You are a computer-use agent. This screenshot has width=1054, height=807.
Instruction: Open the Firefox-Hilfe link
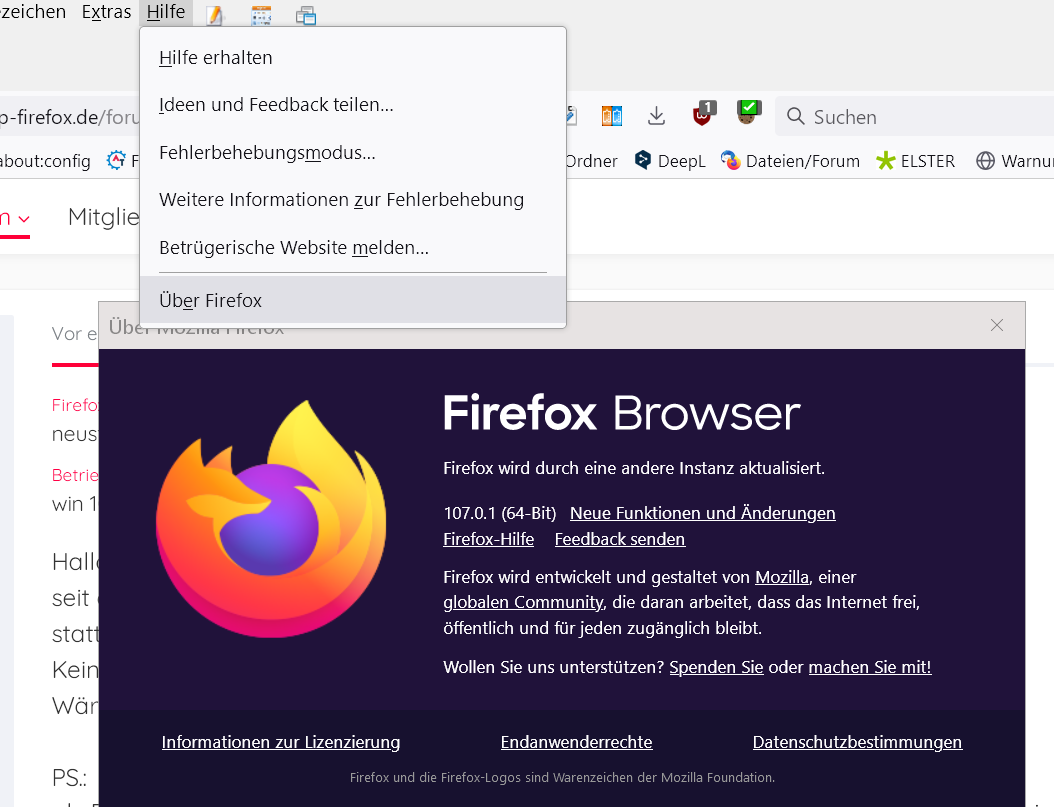point(489,540)
